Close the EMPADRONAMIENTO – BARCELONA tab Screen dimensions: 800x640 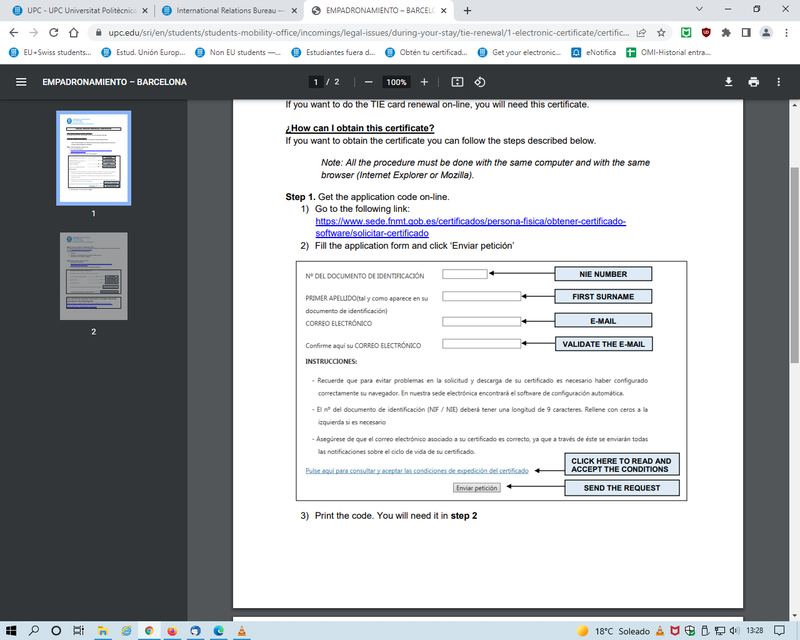443,11
